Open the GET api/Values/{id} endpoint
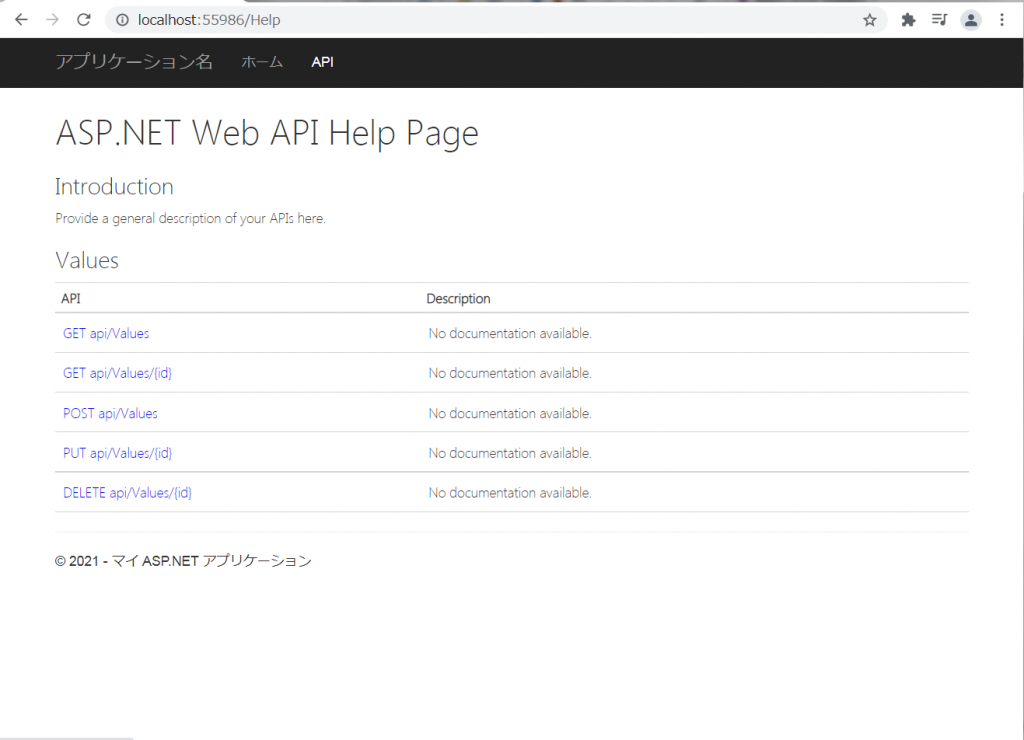This screenshot has height=740, width=1024. point(117,373)
